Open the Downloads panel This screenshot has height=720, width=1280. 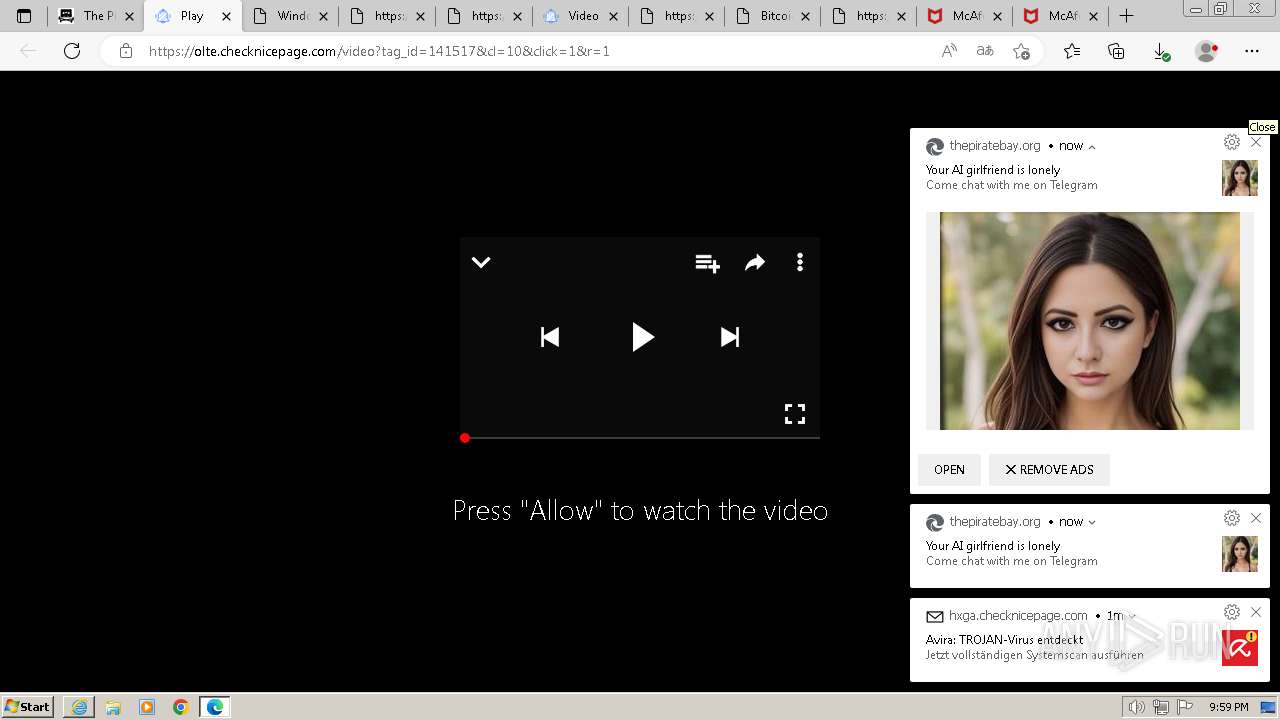click(1161, 51)
